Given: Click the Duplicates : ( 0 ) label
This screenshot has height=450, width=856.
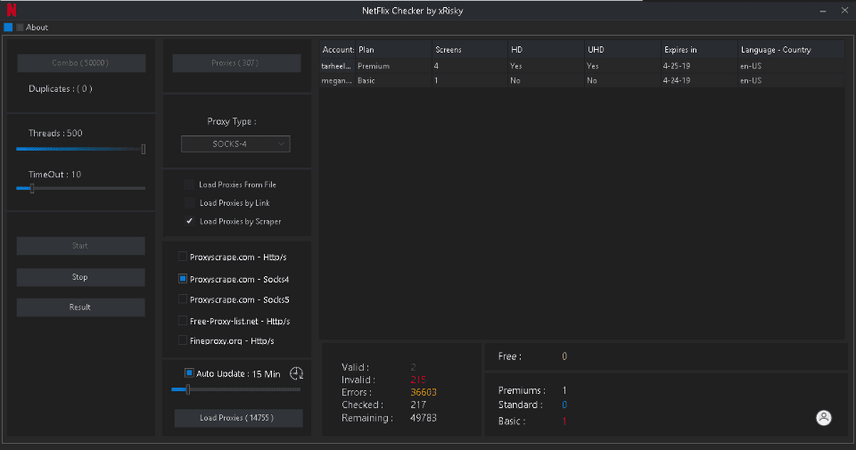Looking at the screenshot, I should [60, 88].
